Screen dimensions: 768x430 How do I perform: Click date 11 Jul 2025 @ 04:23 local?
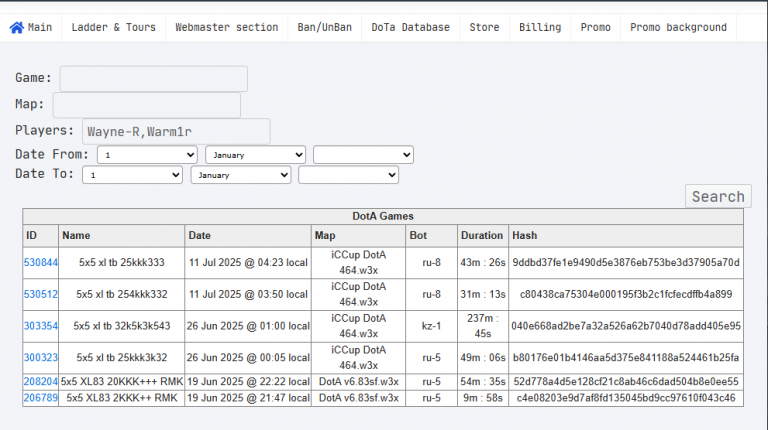tap(248, 263)
